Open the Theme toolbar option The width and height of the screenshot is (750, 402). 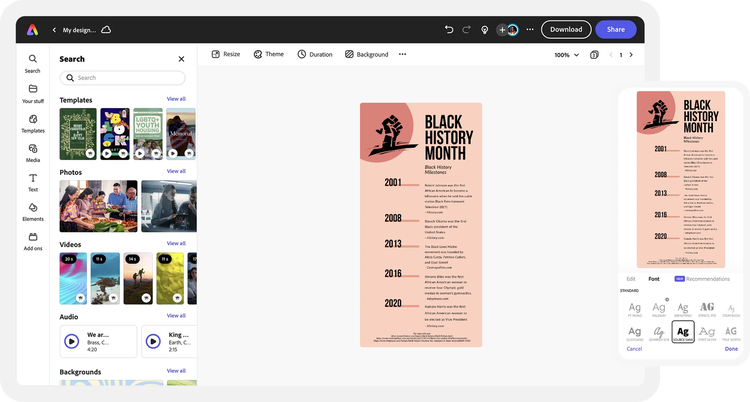pyautogui.click(x=268, y=54)
